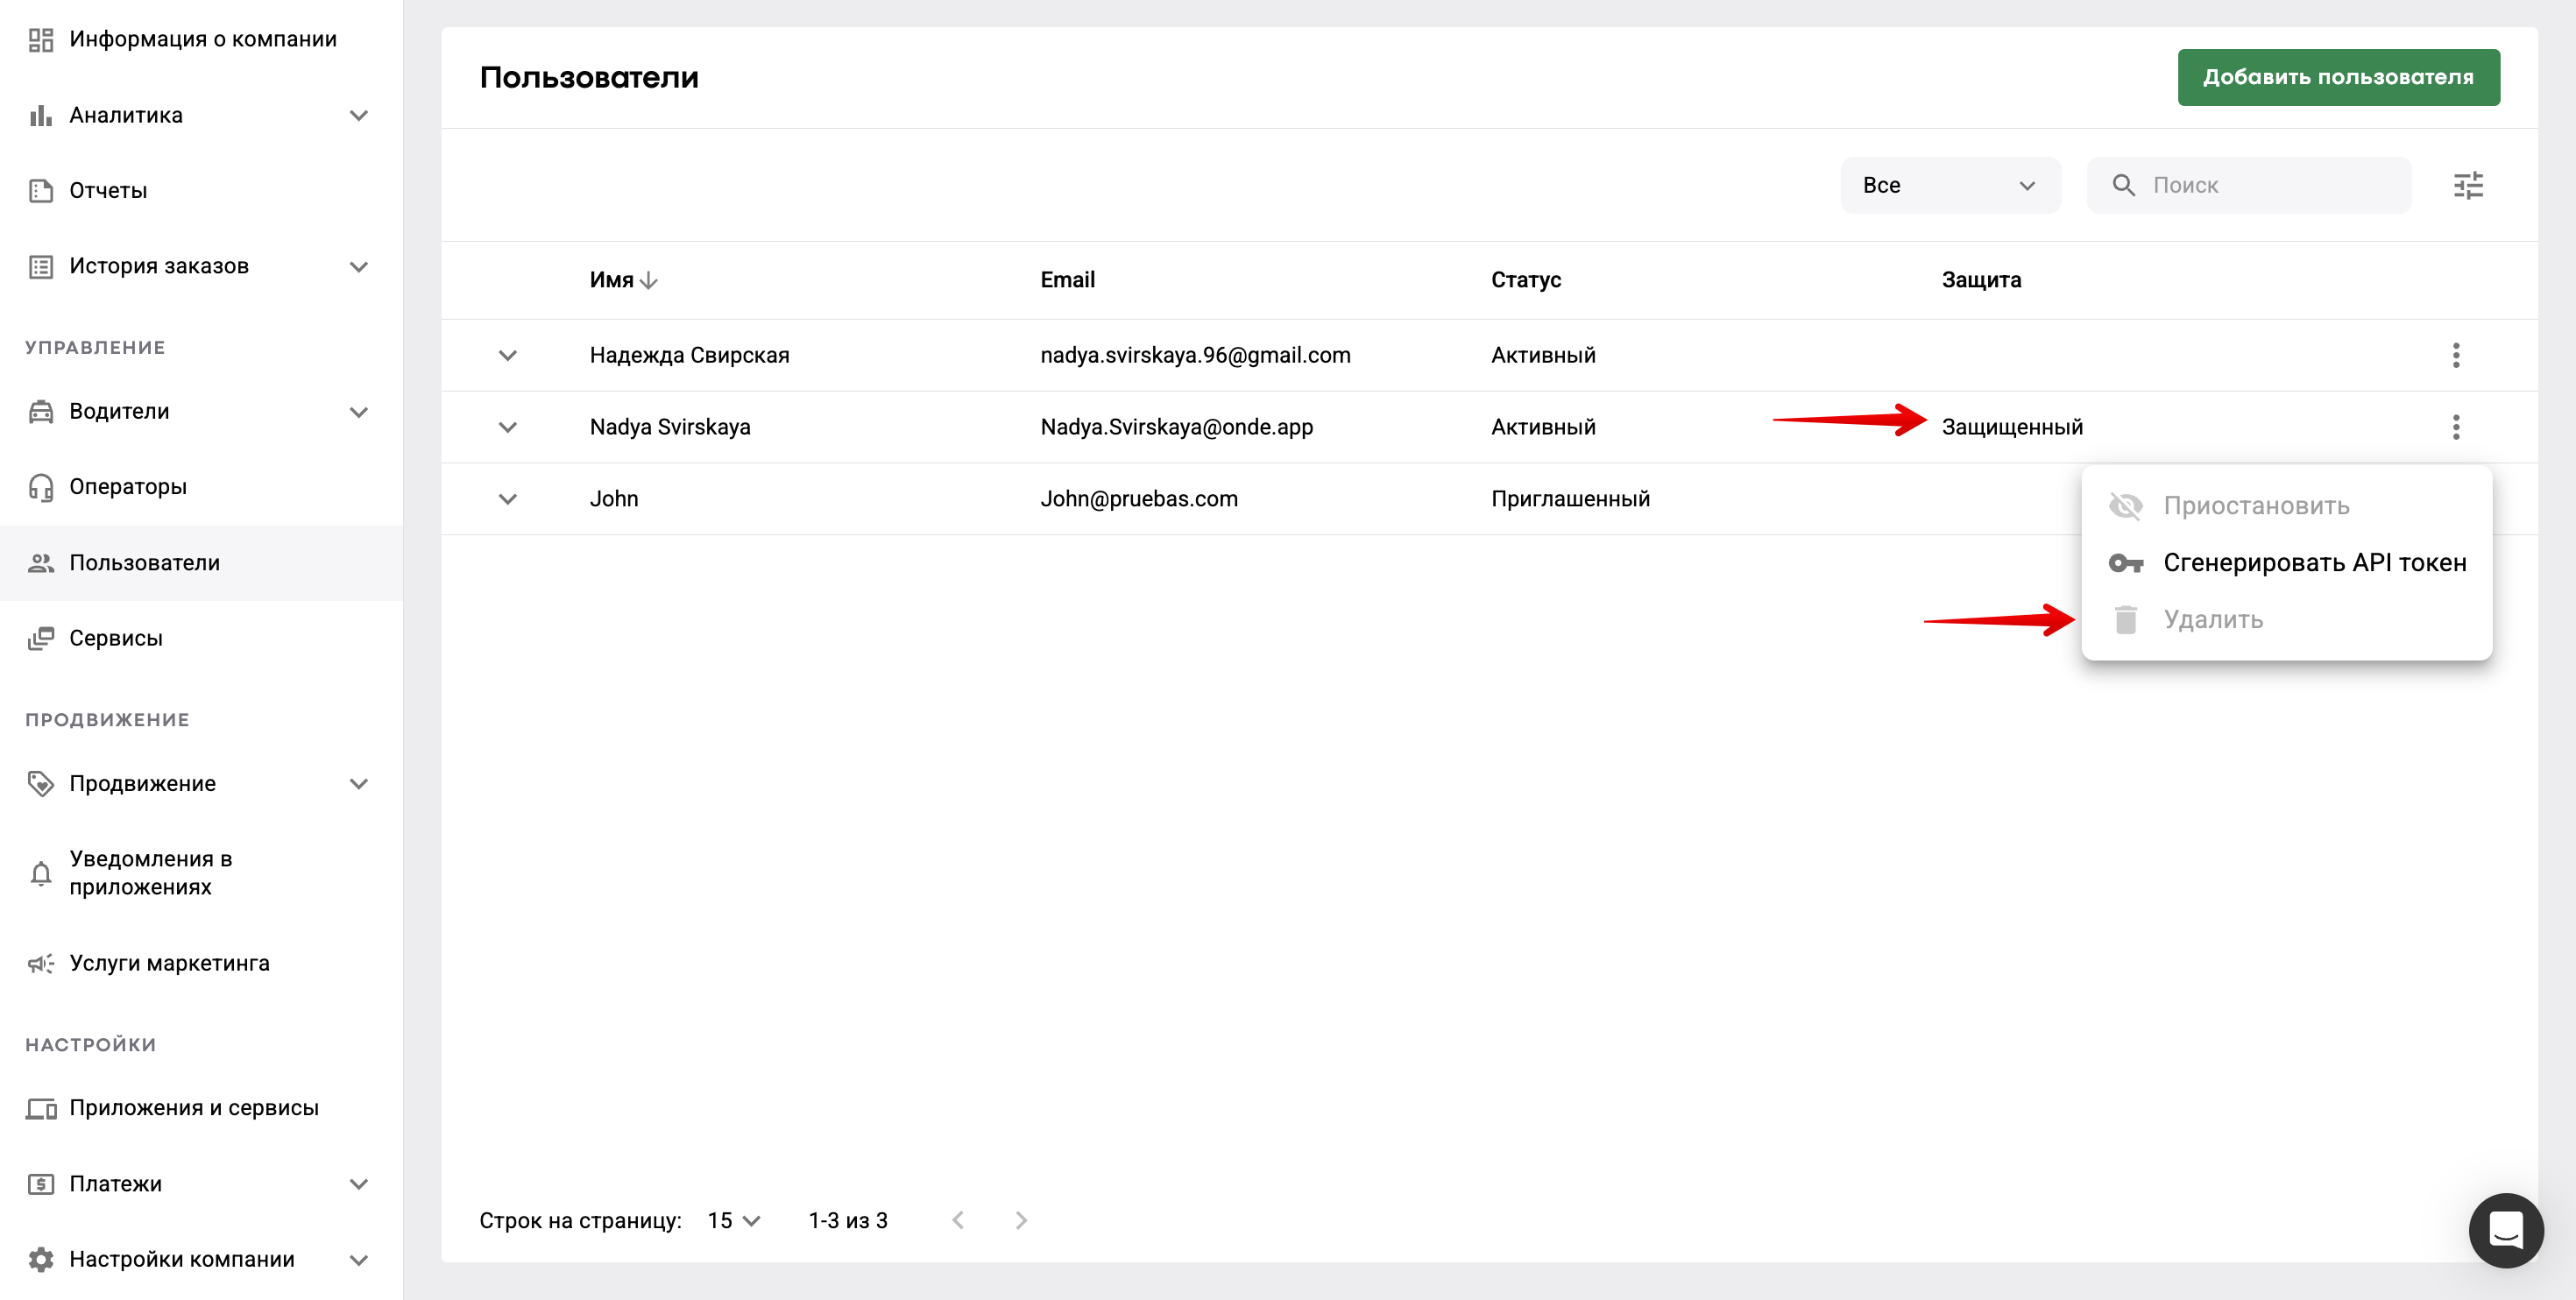The height and width of the screenshot is (1300, 2576).
Task: Open three-dot menu for Надежда Свирская
Action: pos(2455,355)
